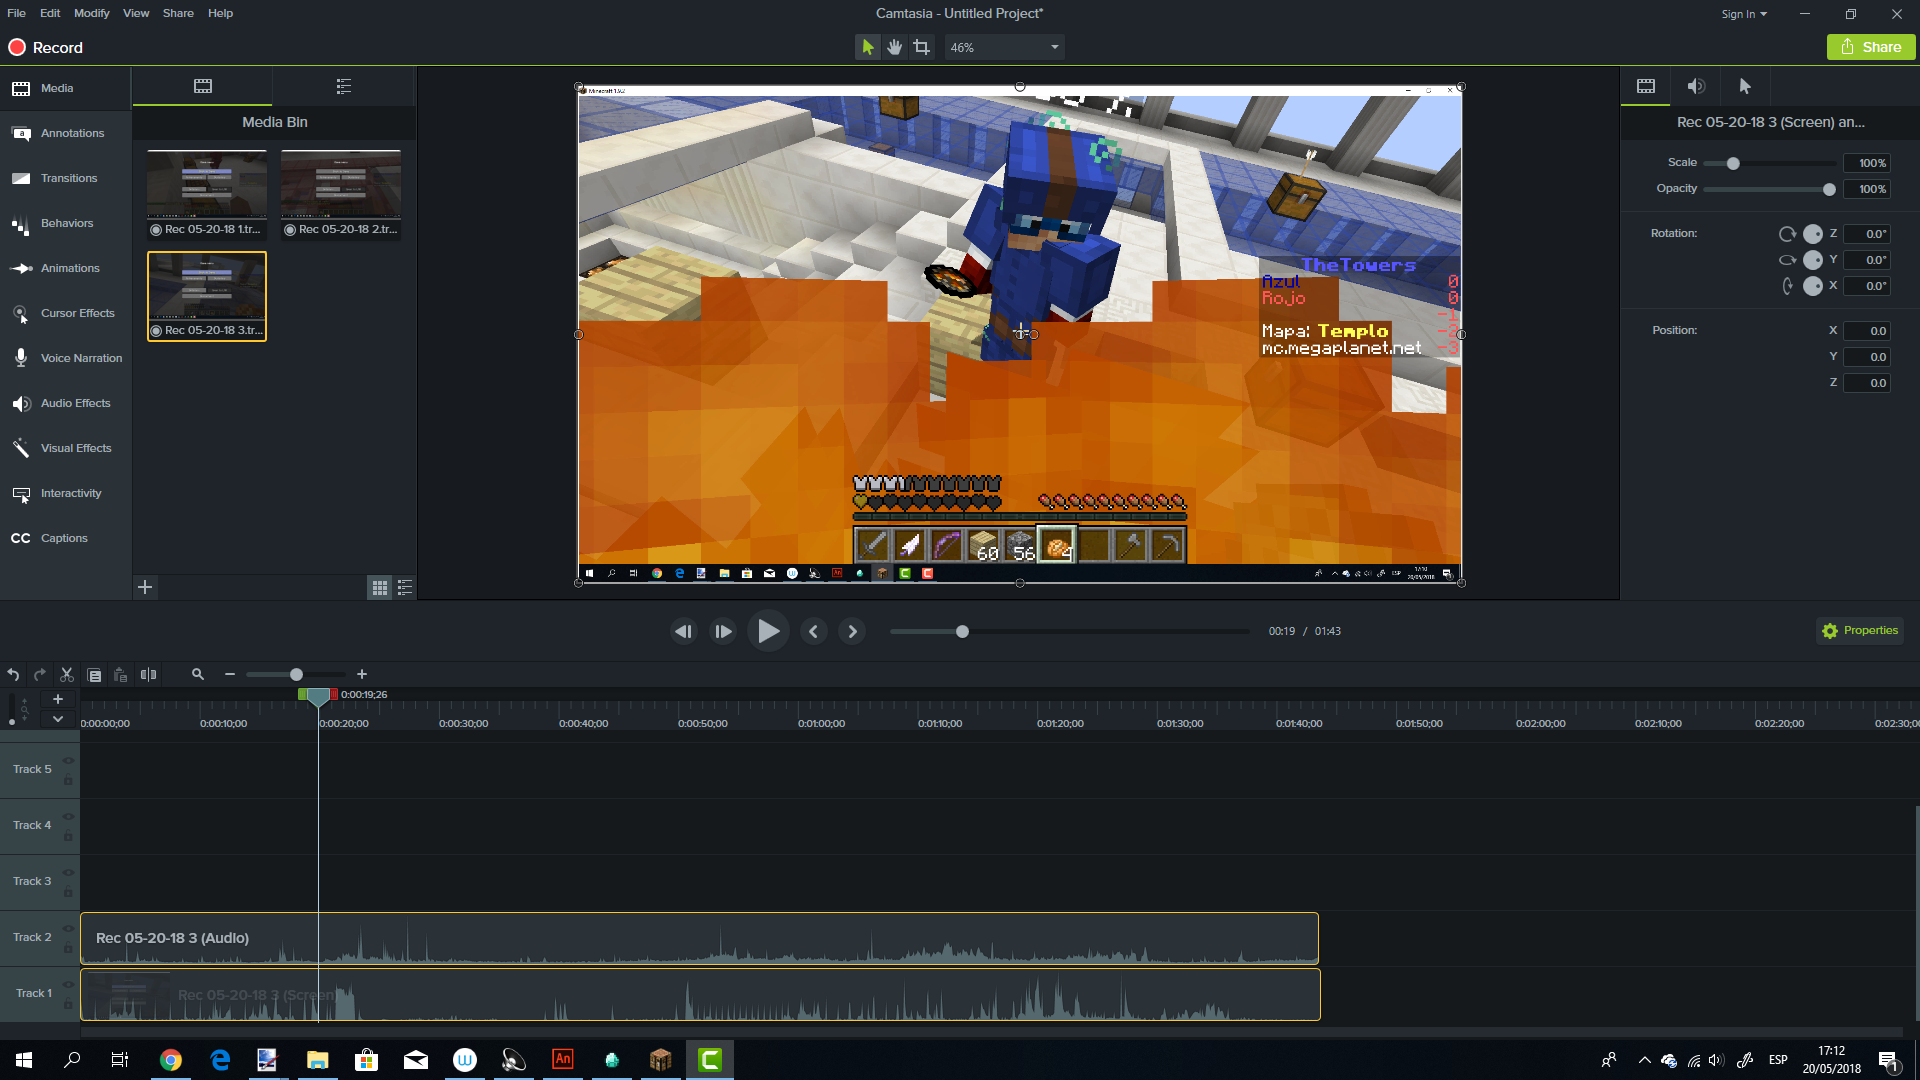Screen dimensions: 1920x1080
Task: Click the Scale slider in properties
Action: tap(1770, 163)
